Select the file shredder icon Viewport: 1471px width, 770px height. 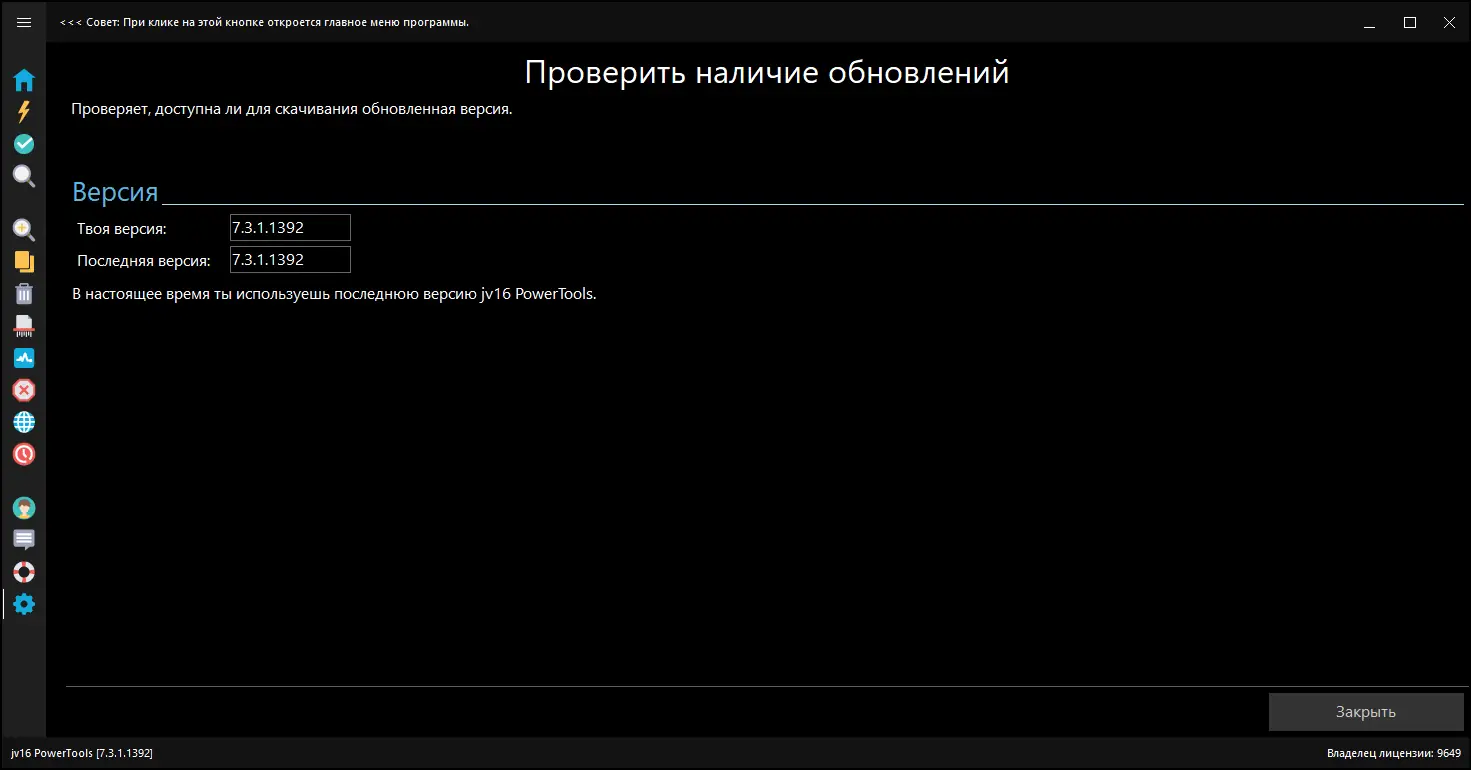pos(24,325)
